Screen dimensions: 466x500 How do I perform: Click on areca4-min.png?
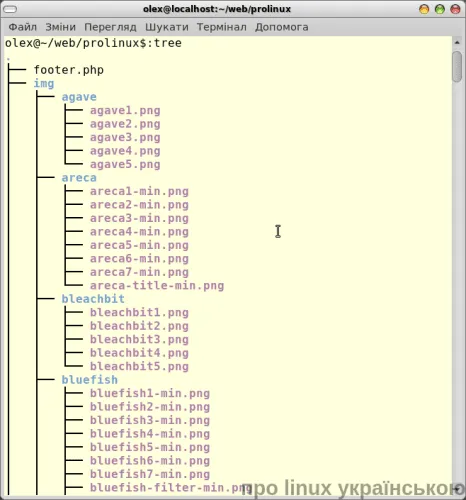pos(139,232)
